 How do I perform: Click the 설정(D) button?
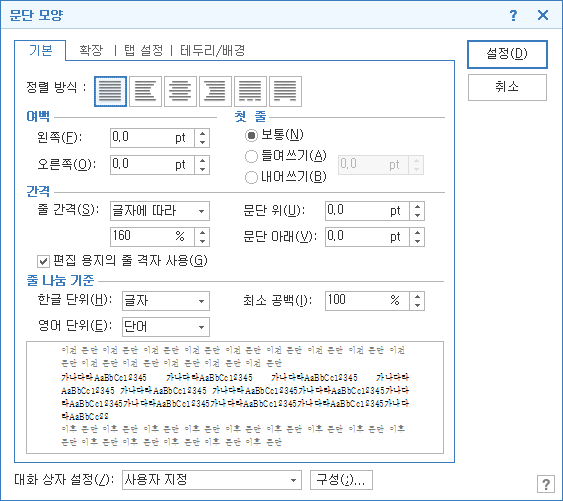pos(507,54)
